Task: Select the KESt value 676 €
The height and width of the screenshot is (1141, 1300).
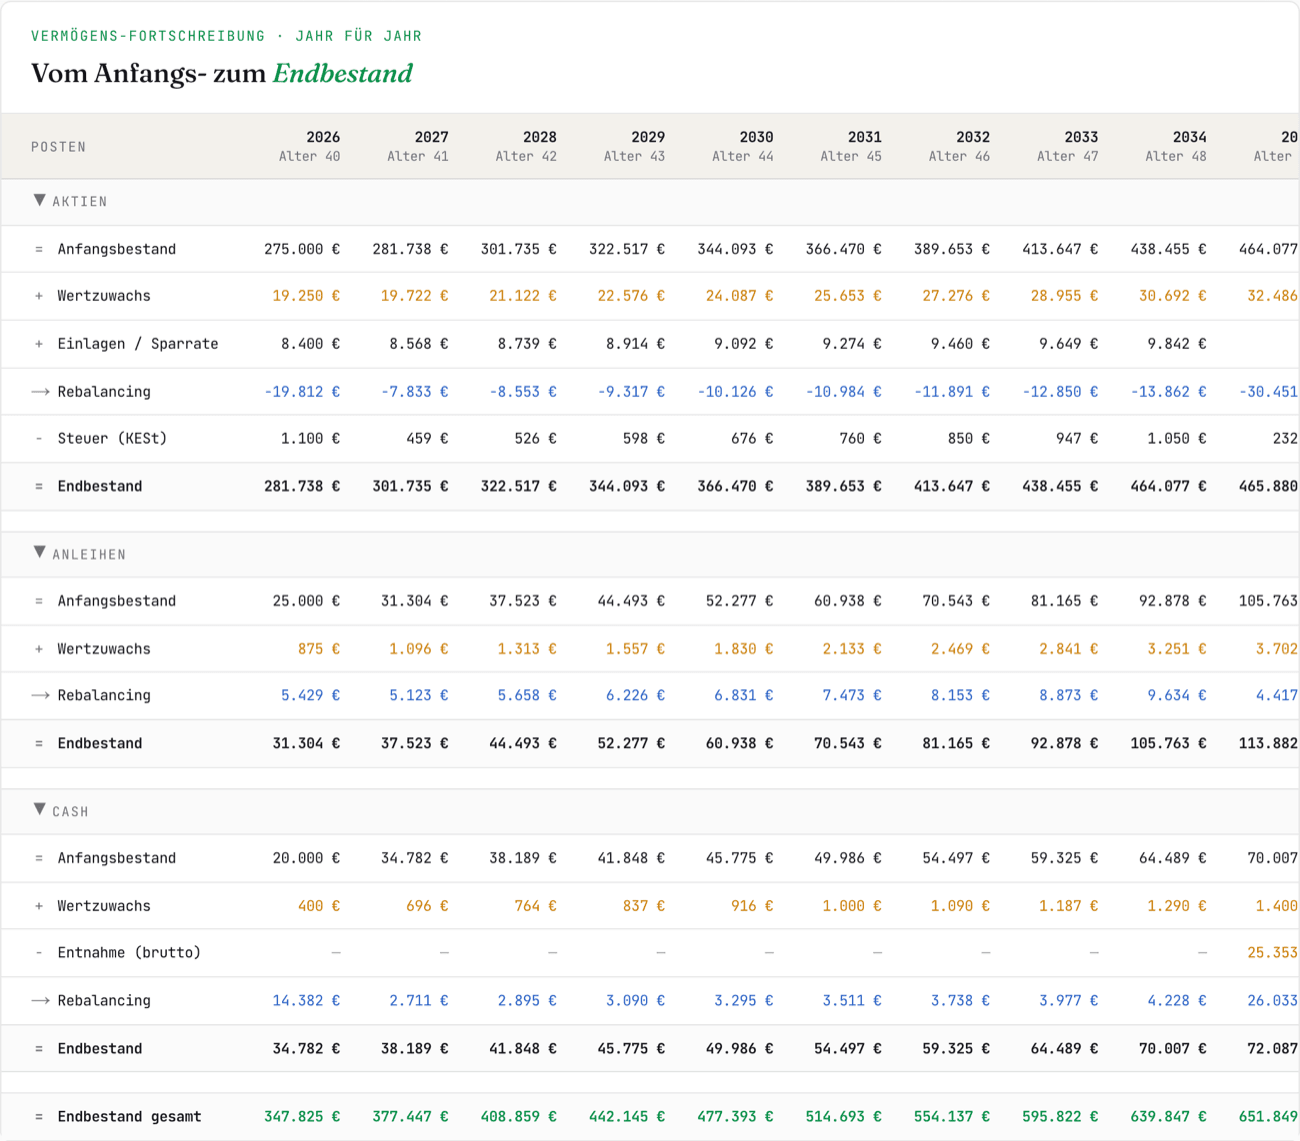Action: point(752,438)
